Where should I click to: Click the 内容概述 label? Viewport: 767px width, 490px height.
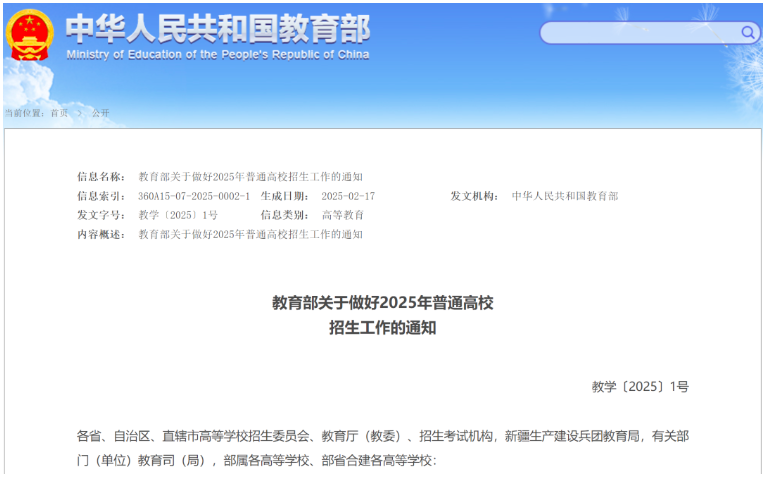tap(101, 234)
